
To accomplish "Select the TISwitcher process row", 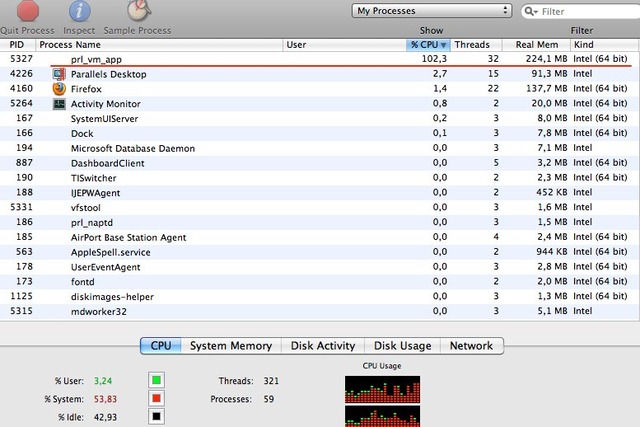I will point(320,178).
